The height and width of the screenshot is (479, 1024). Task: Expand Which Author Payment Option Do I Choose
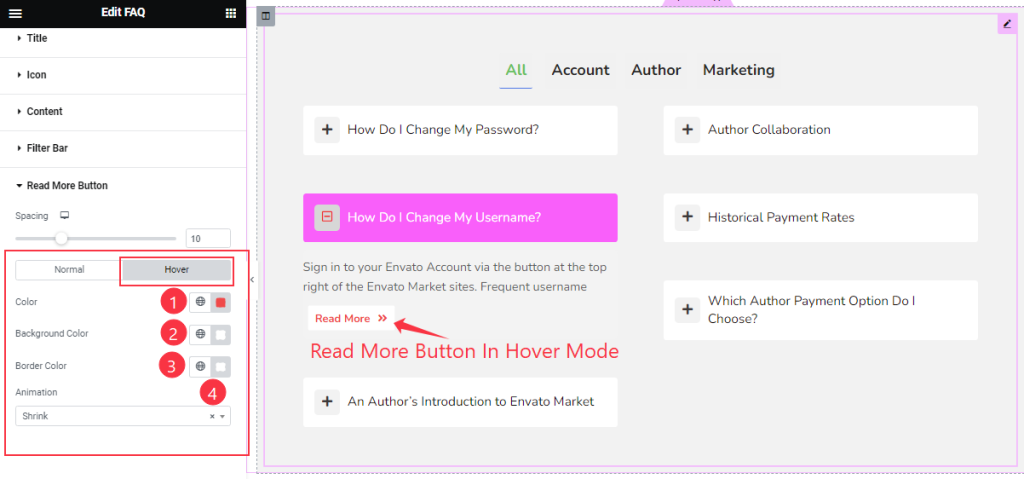pyautogui.click(x=820, y=310)
